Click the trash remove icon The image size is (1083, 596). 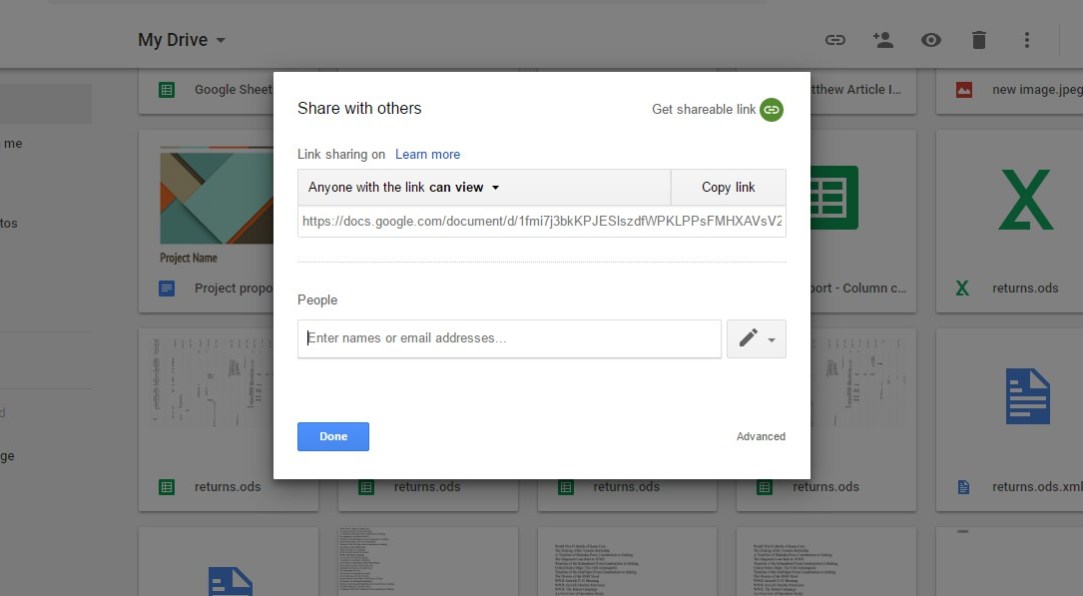tap(979, 40)
